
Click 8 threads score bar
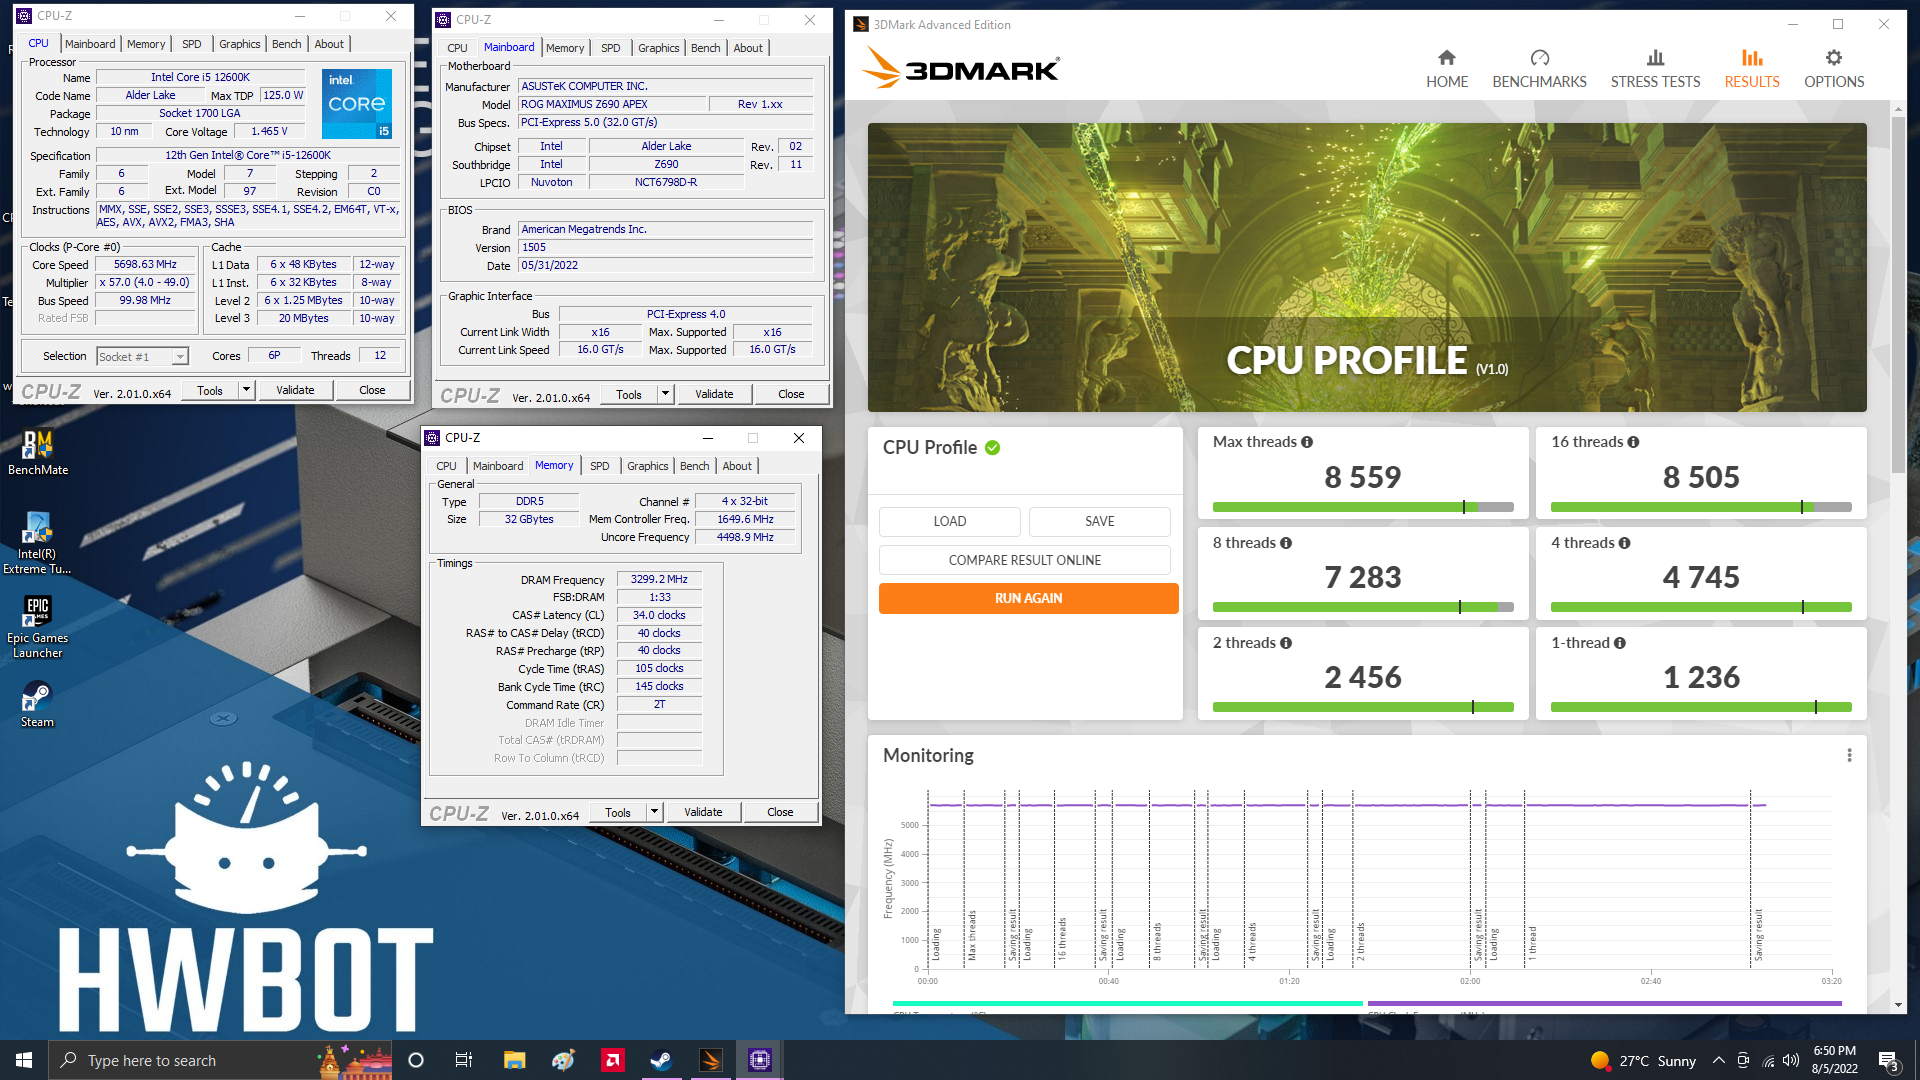tap(1363, 607)
